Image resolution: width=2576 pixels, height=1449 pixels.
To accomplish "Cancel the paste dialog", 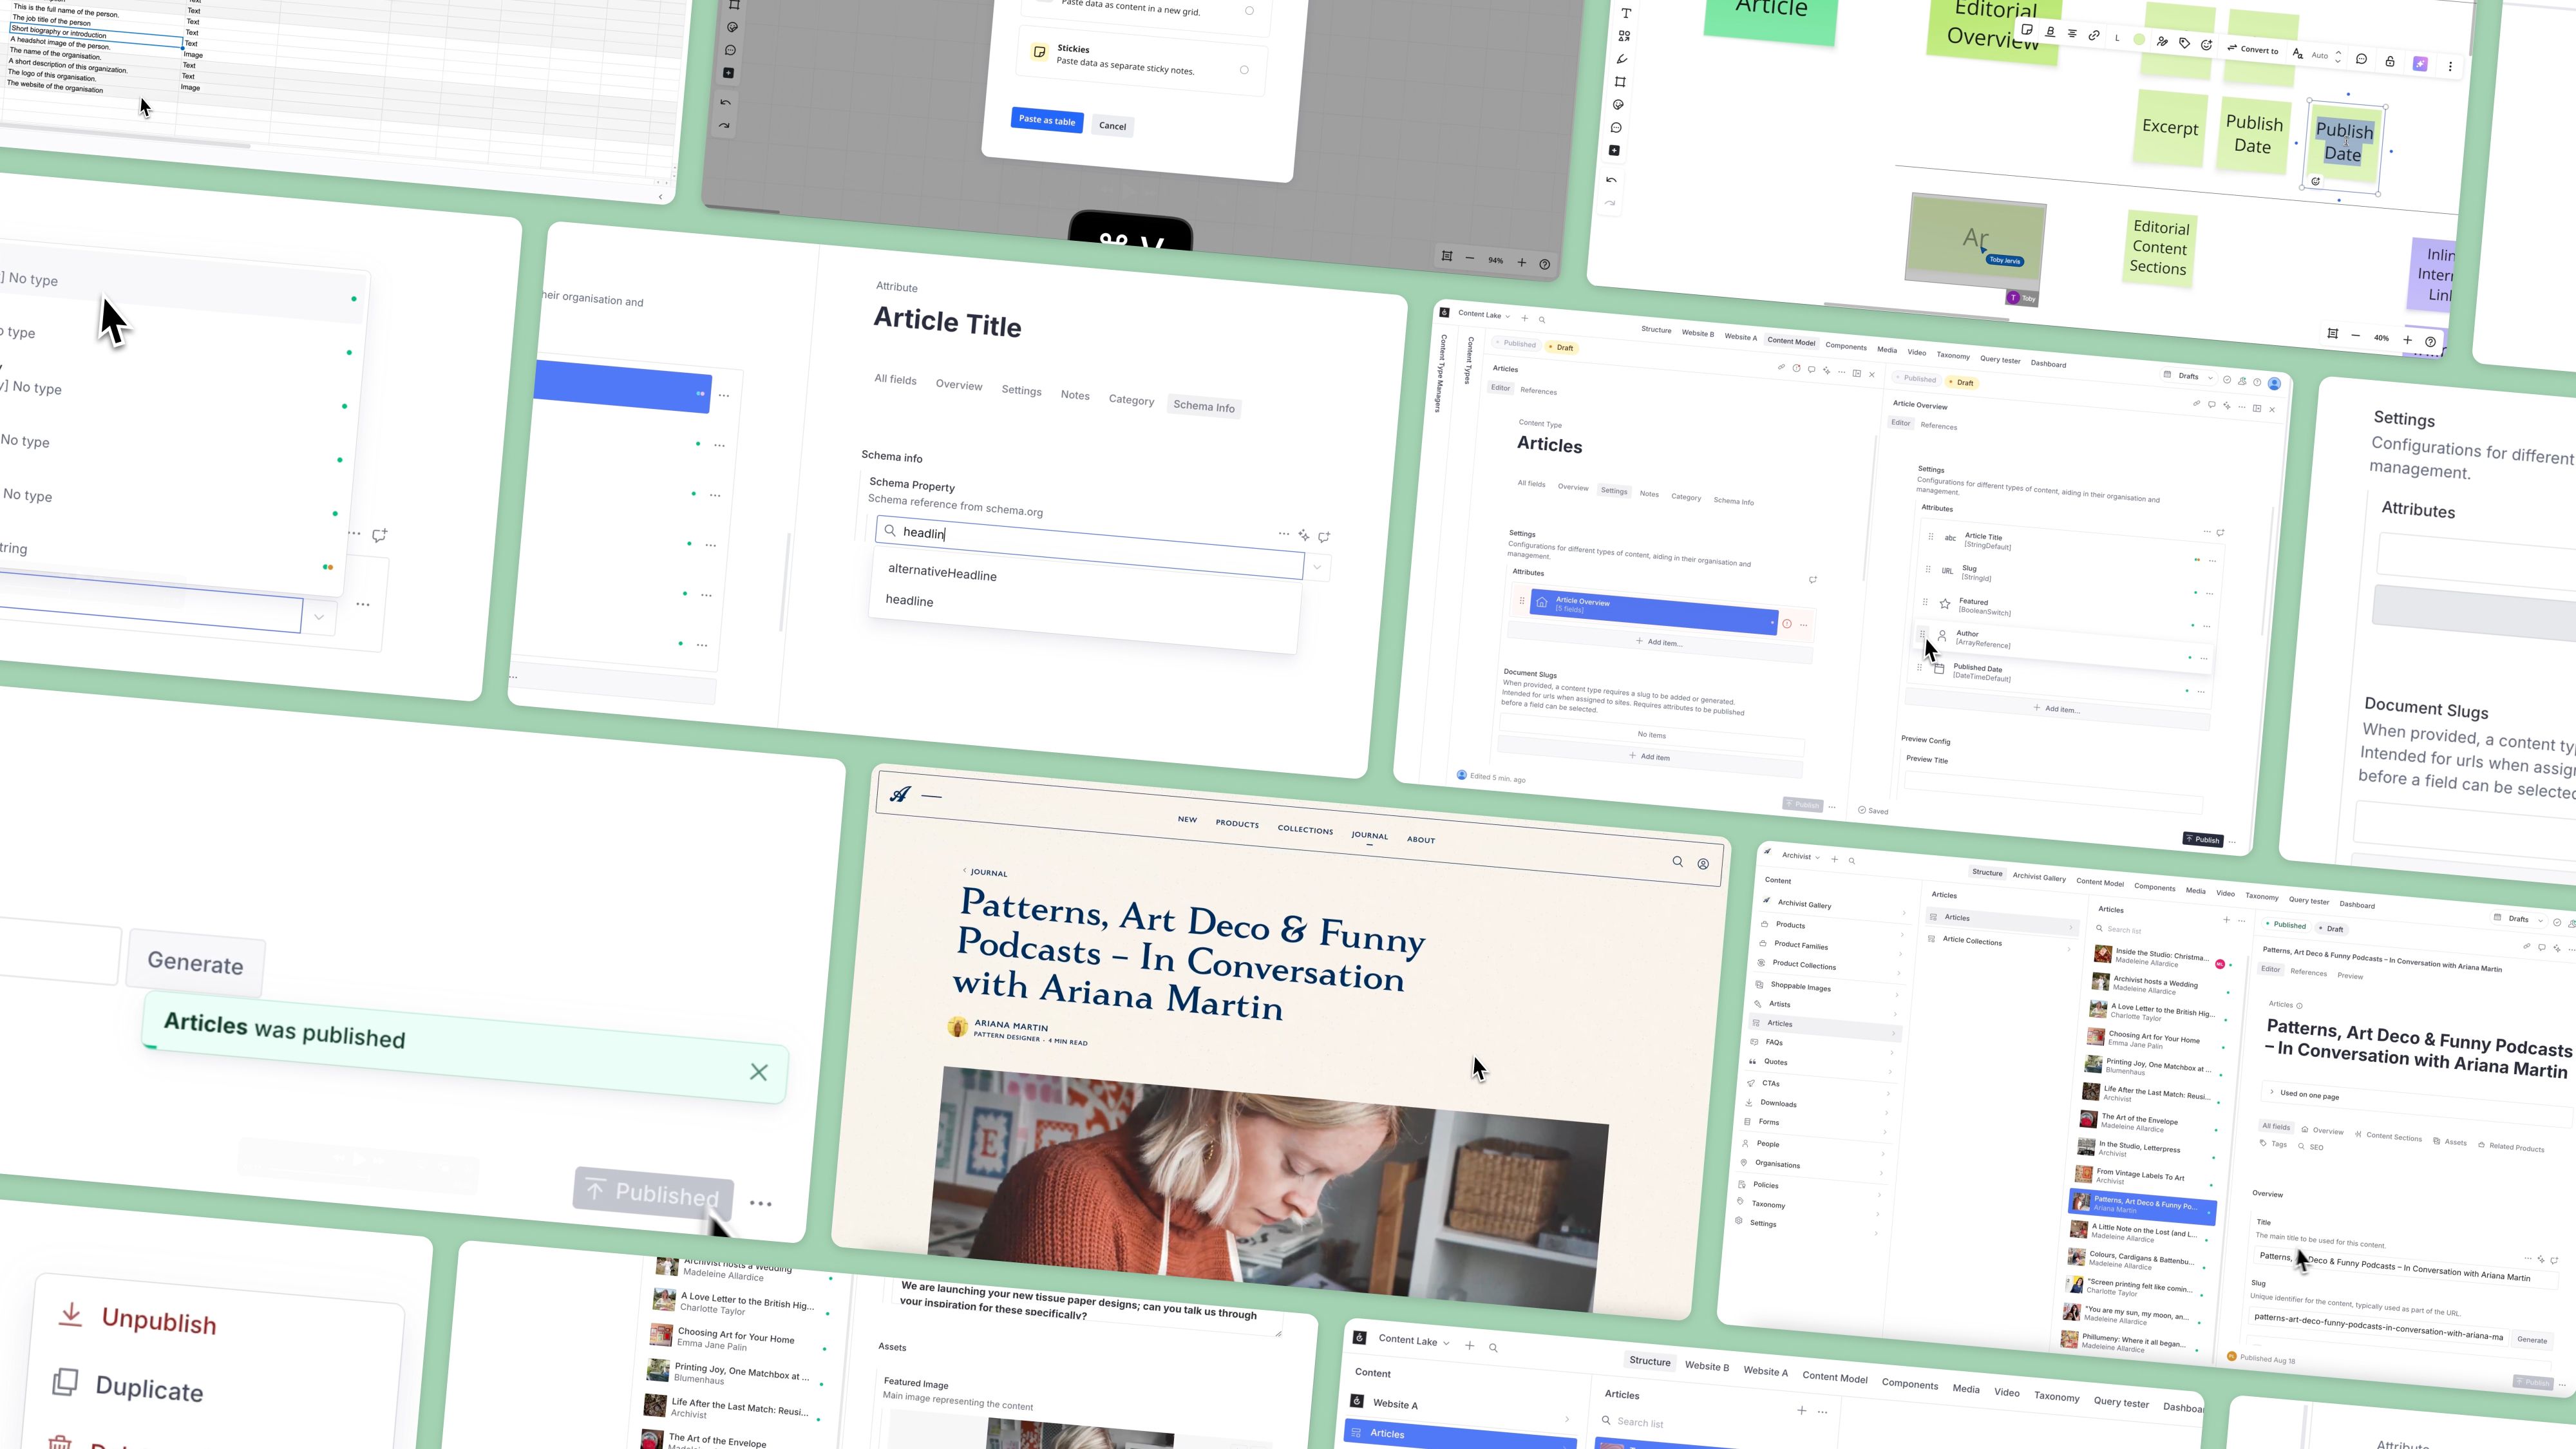I will (1112, 126).
